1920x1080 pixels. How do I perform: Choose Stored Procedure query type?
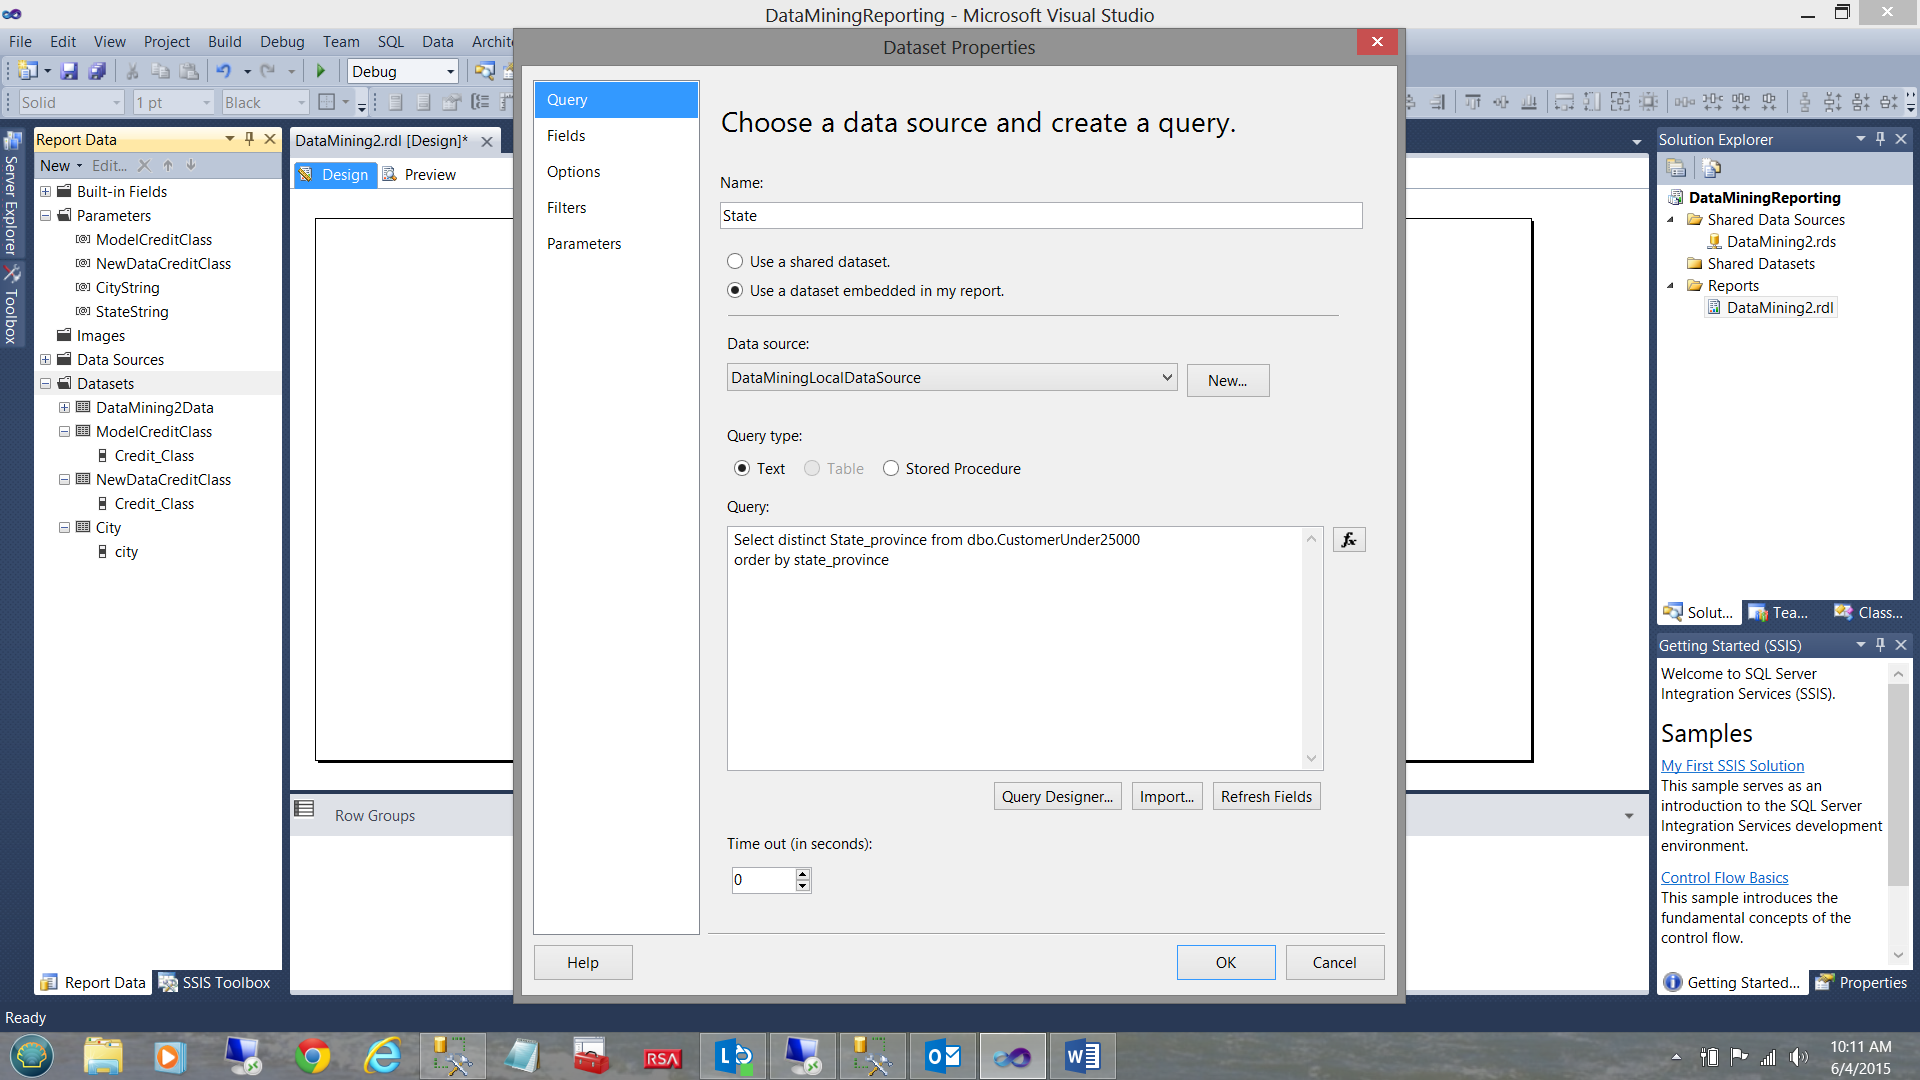click(891, 469)
